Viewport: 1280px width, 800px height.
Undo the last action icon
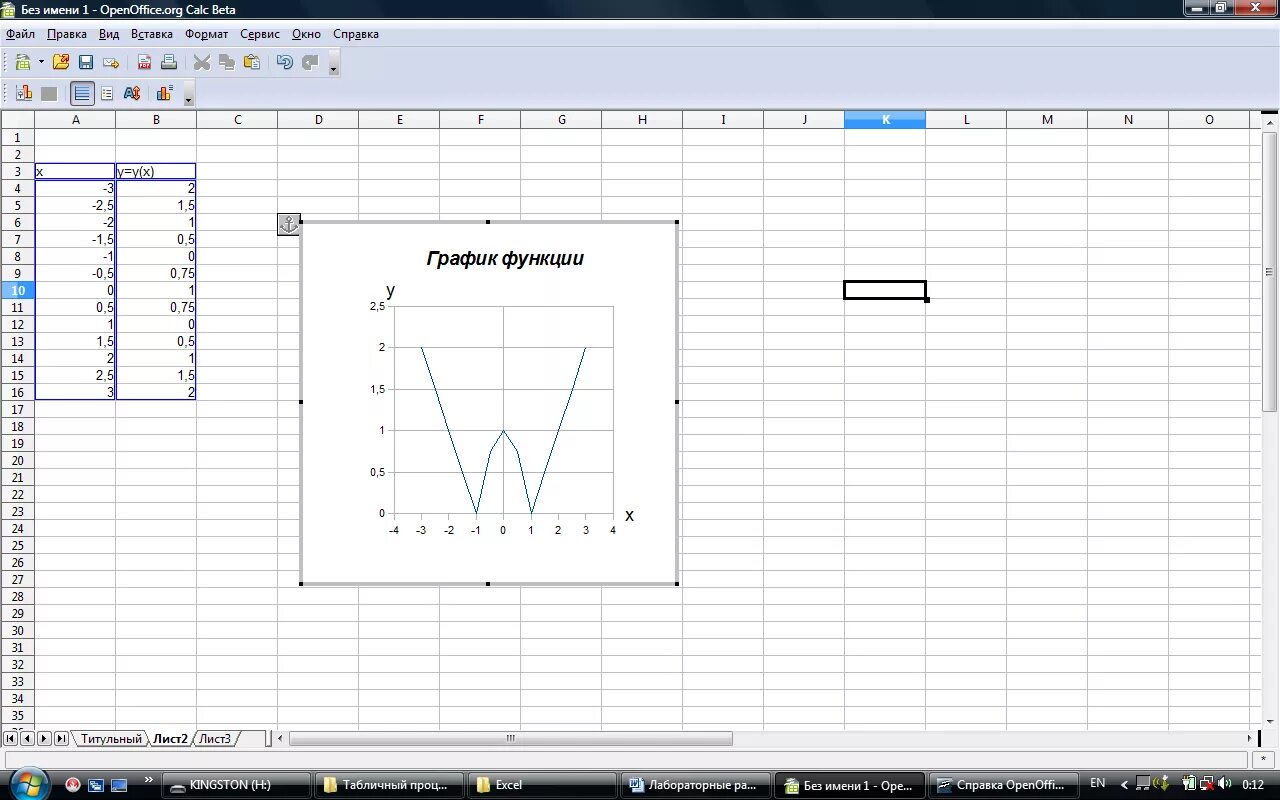[285, 62]
